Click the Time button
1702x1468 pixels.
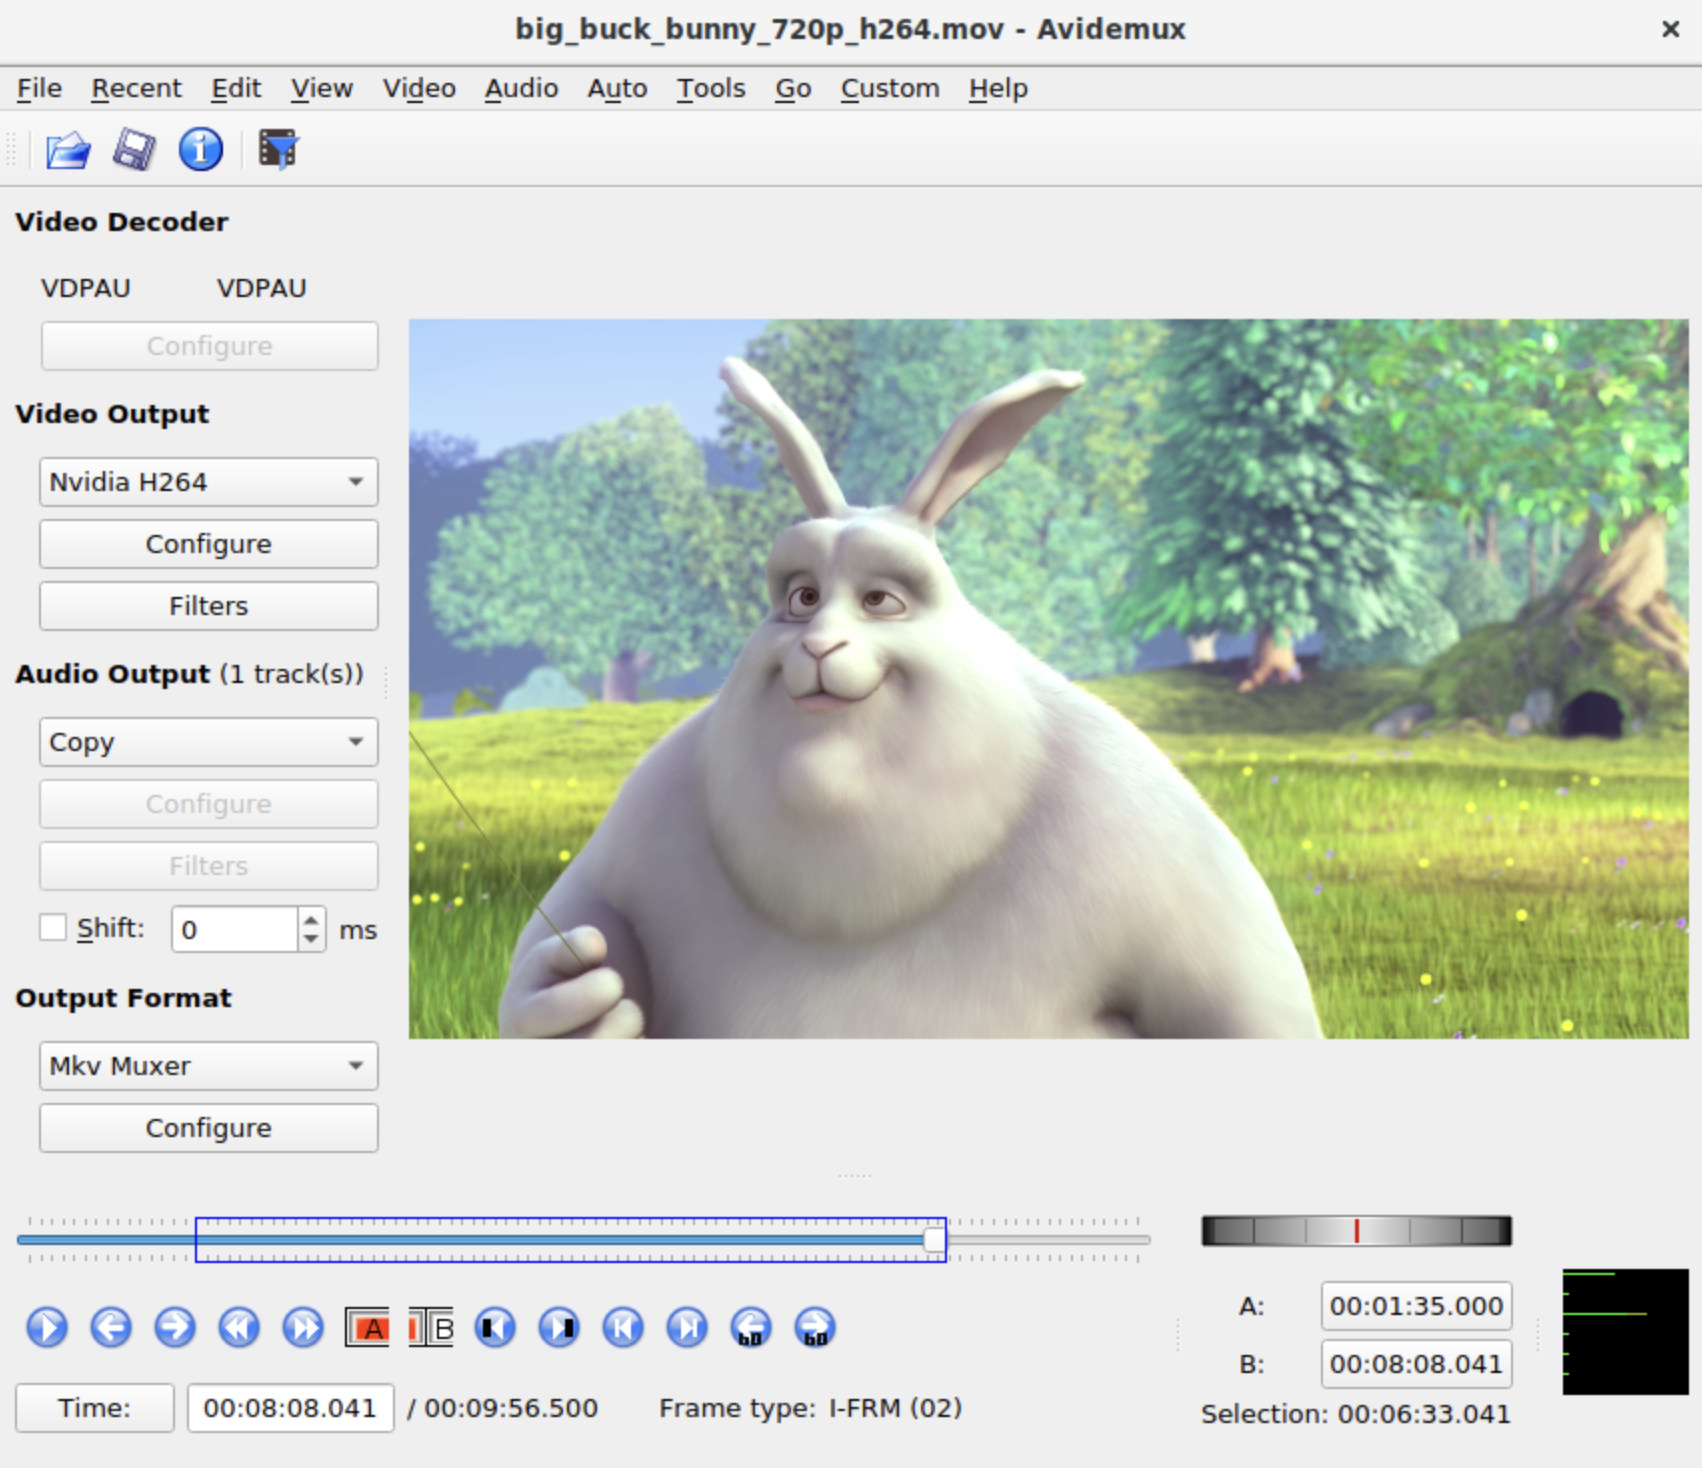coord(95,1408)
